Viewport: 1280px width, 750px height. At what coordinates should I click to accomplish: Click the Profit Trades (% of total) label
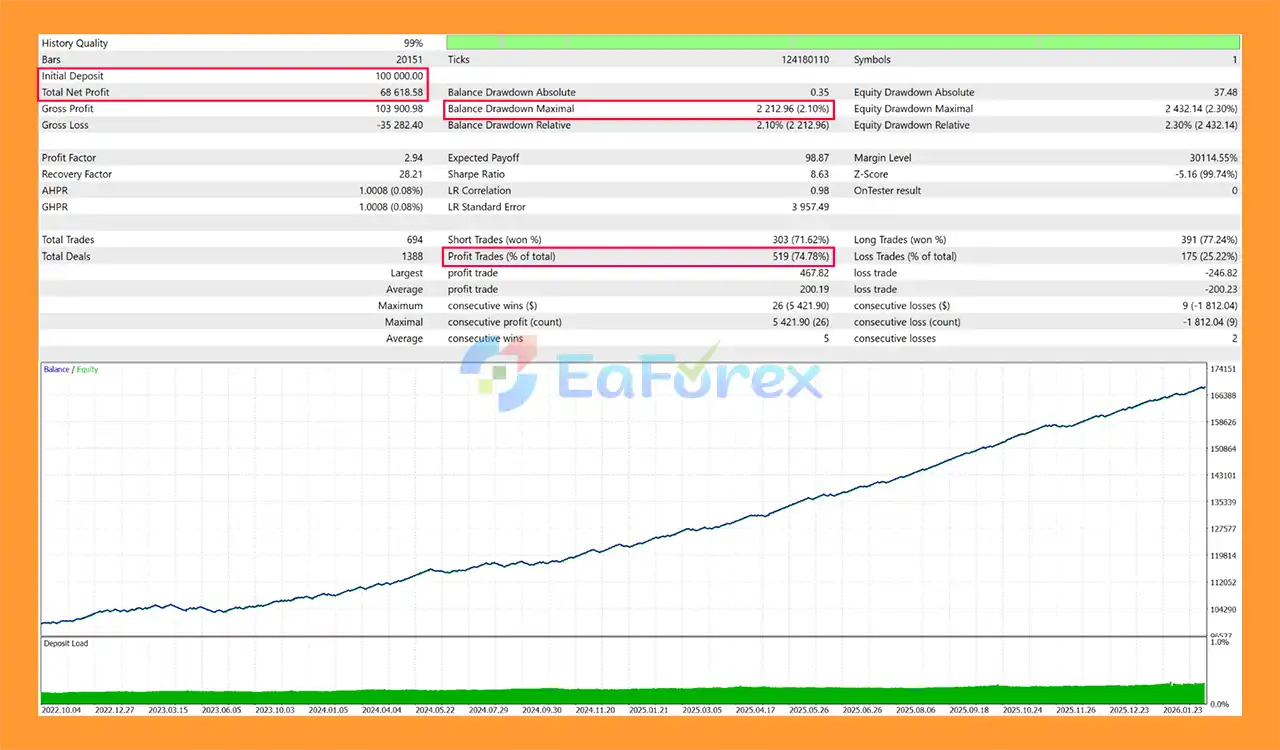point(501,256)
